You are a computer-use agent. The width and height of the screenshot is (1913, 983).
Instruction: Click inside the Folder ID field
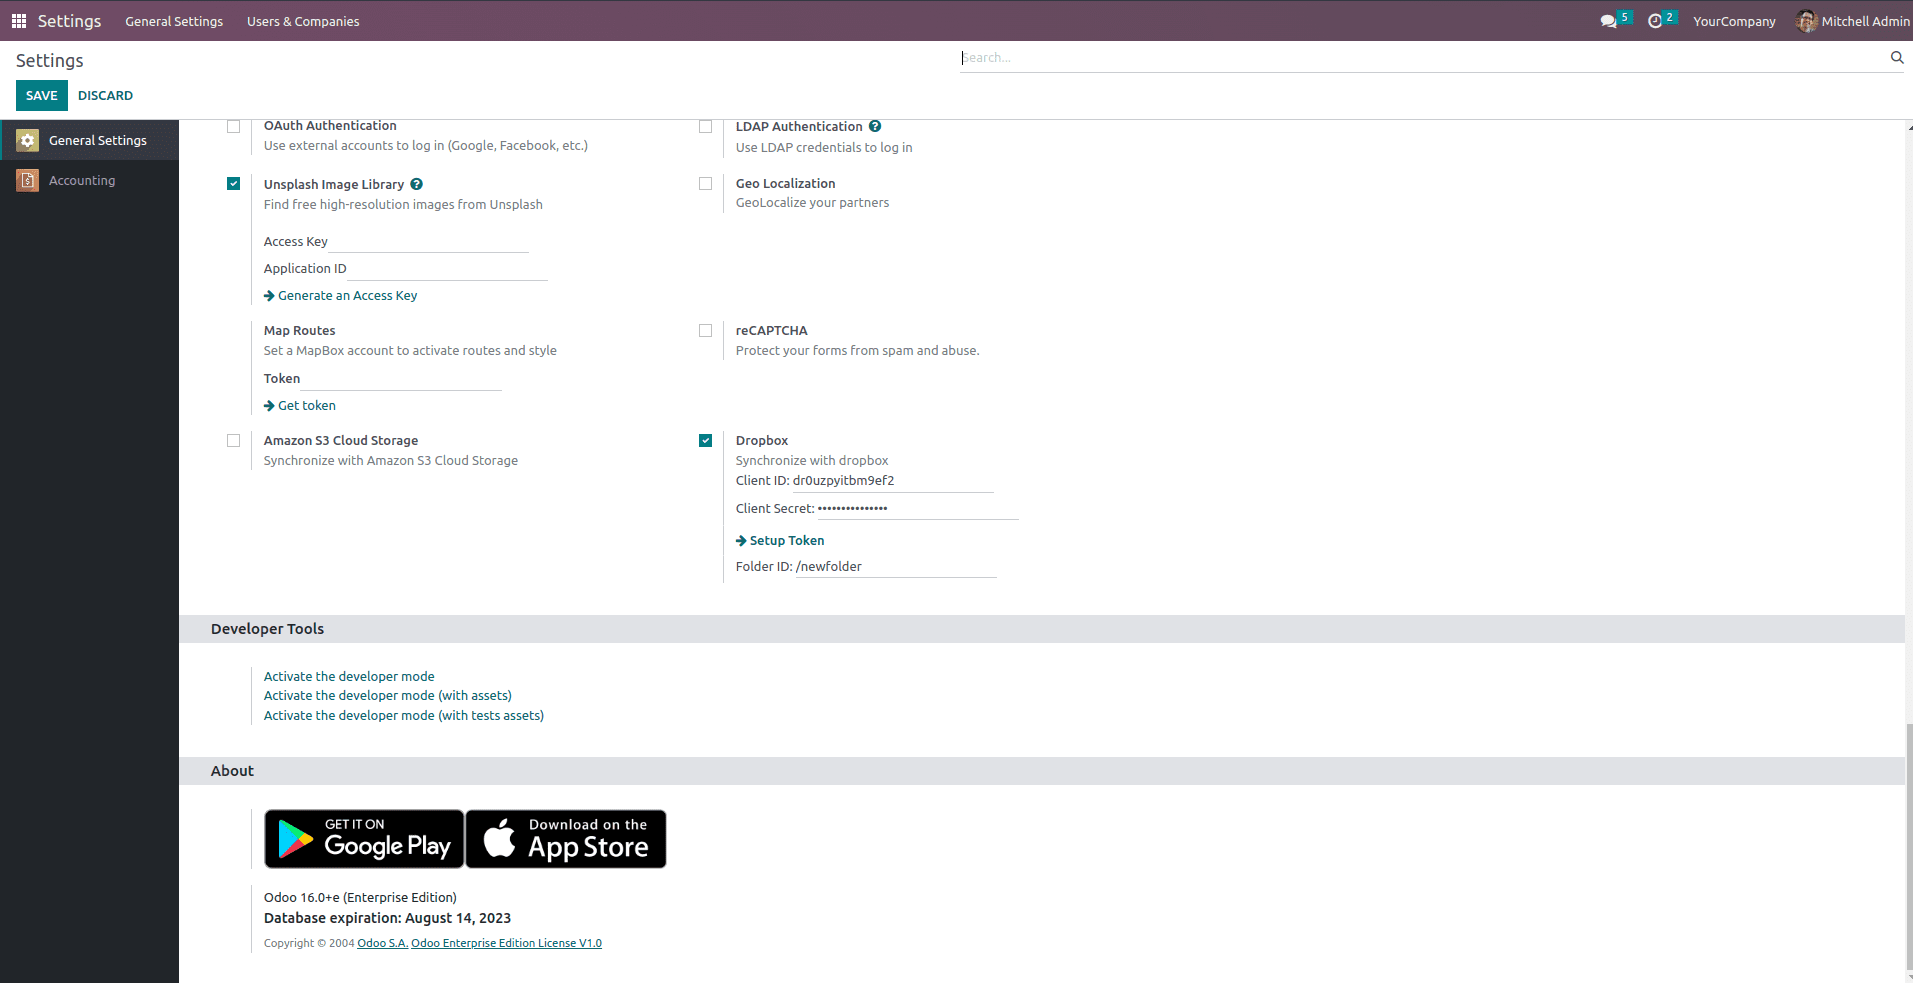895,566
